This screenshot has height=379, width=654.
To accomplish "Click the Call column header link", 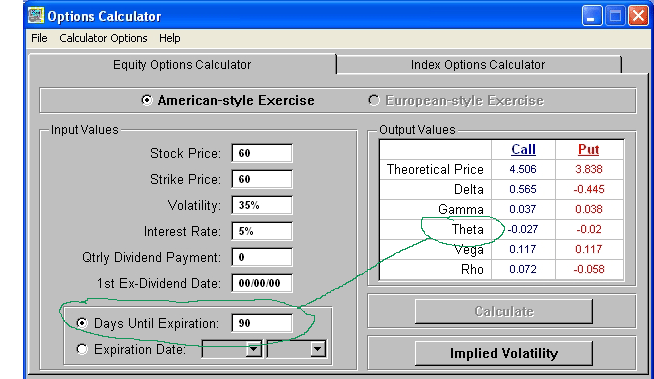I will pyautogui.click(x=523, y=149).
